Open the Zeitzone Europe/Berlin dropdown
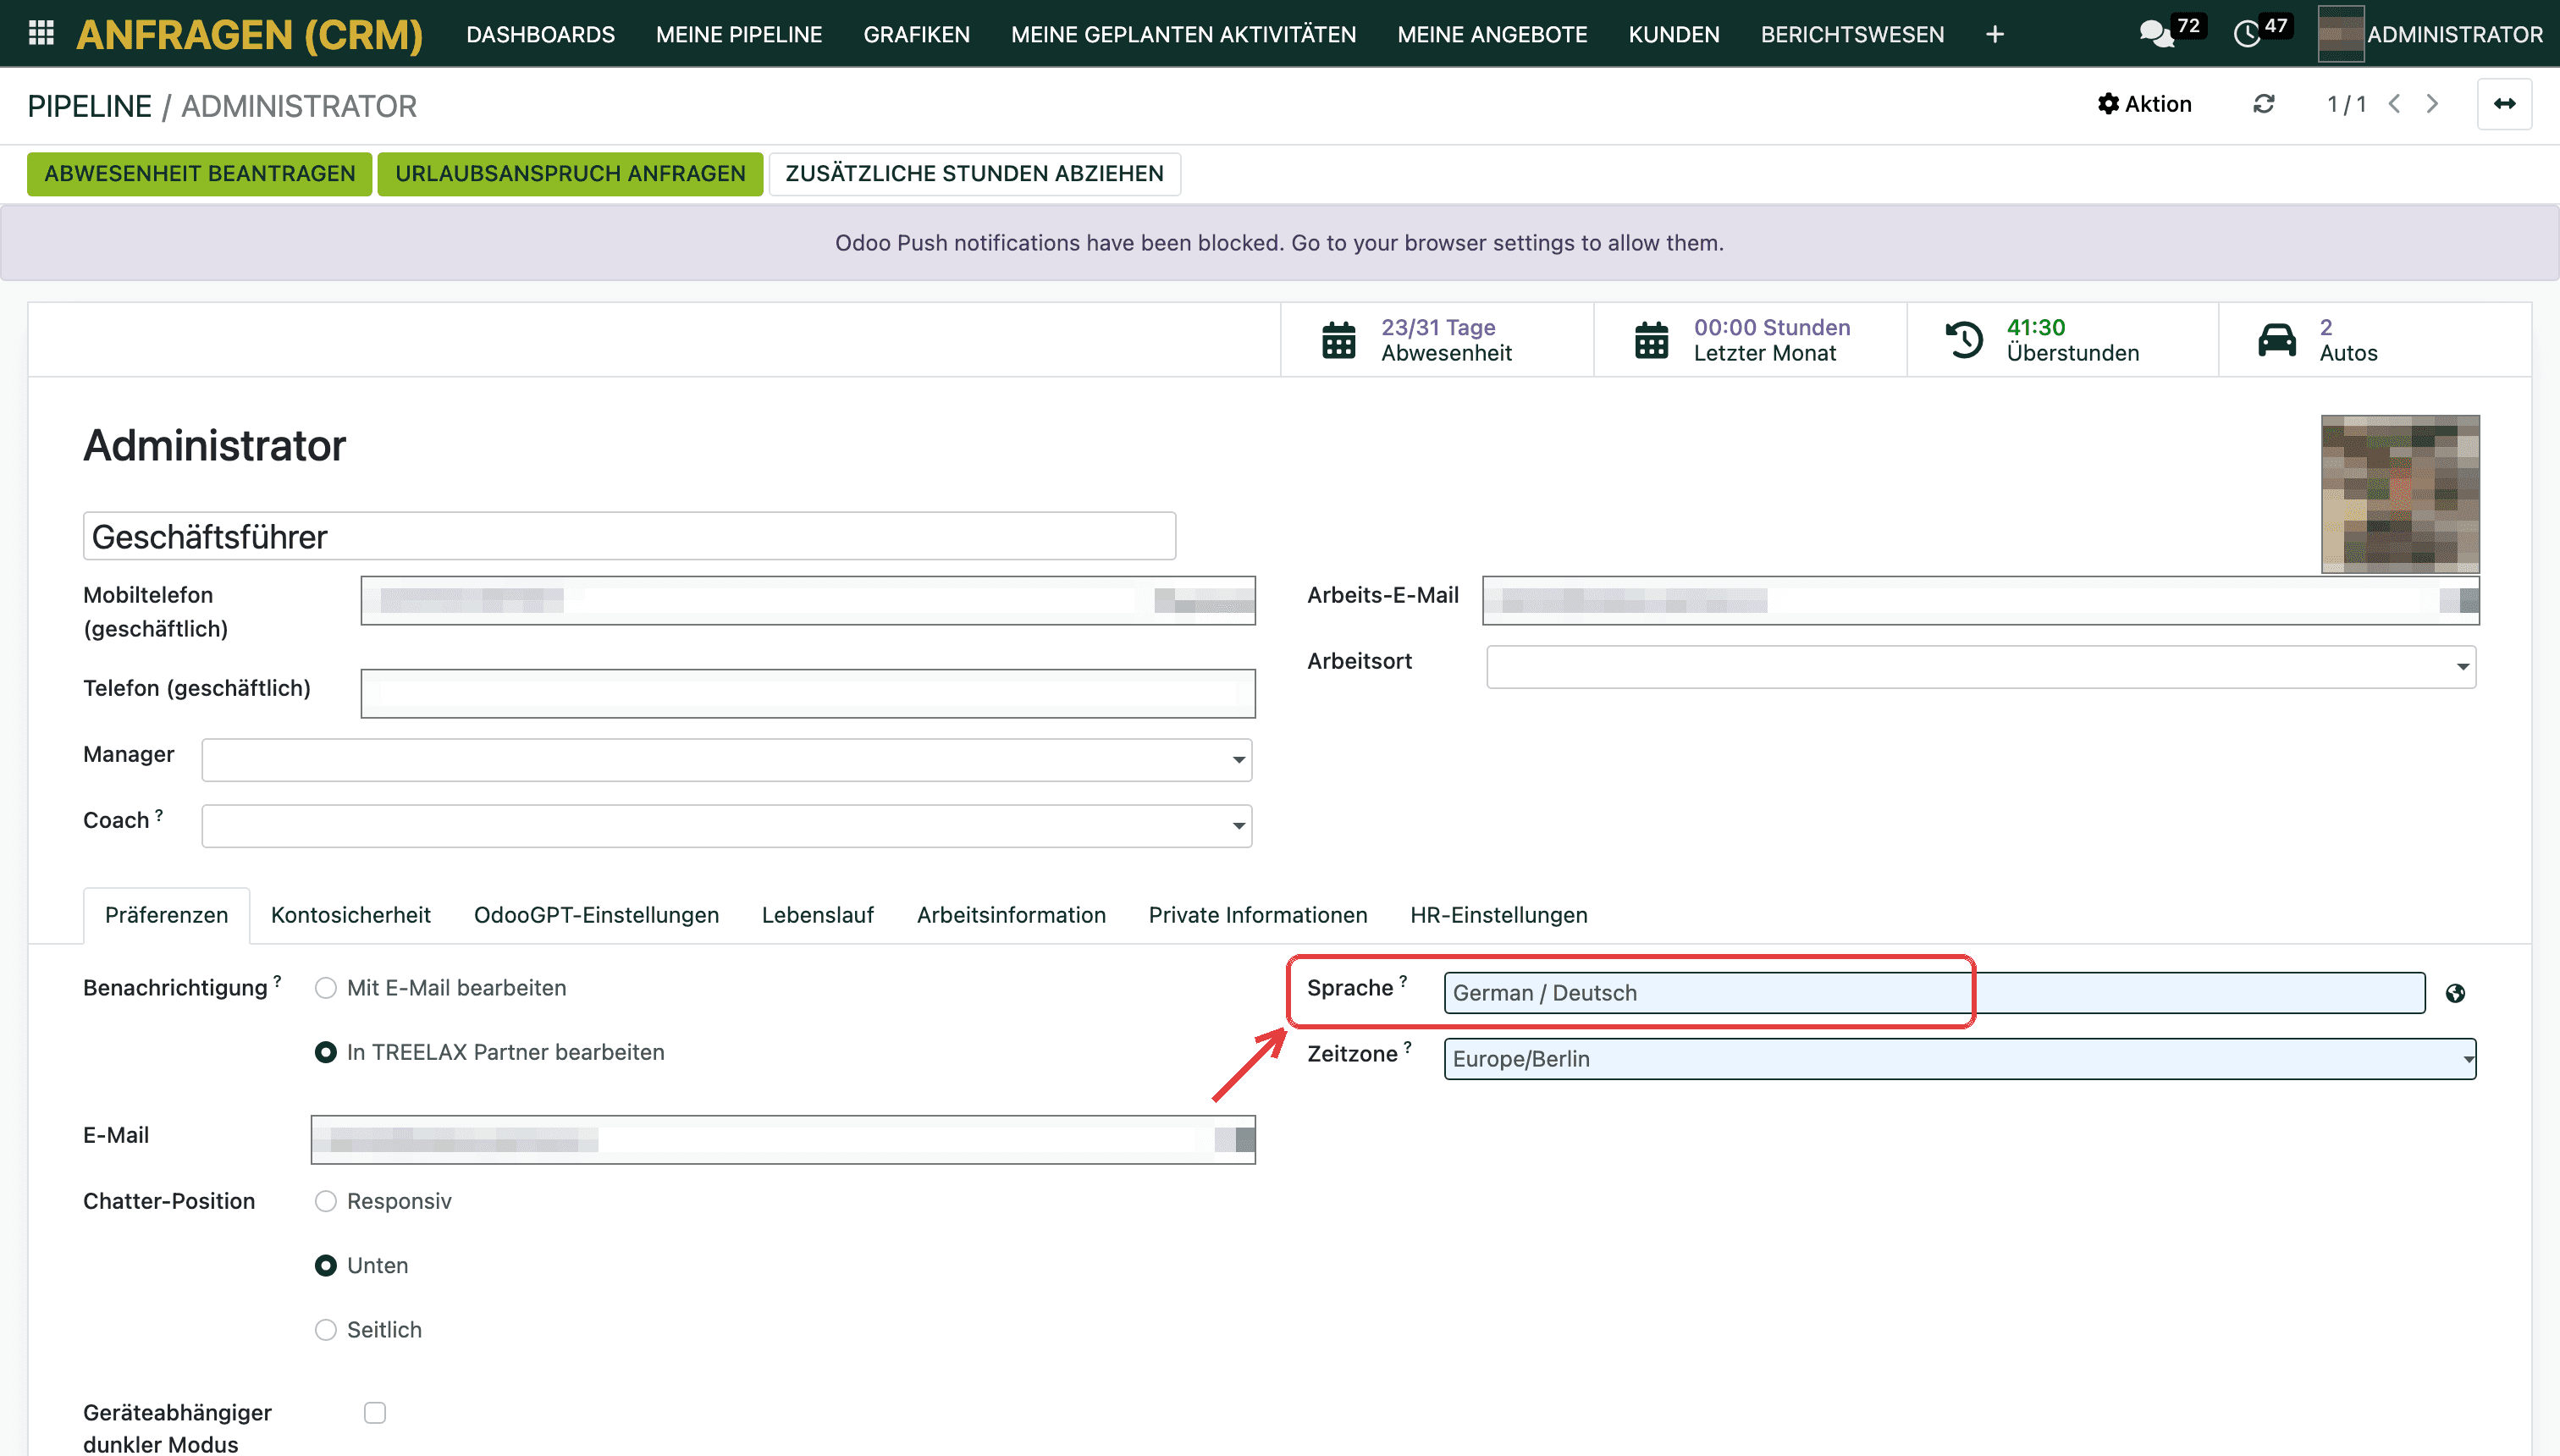Image resolution: width=2560 pixels, height=1456 pixels. pyautogui.click(x=1960, y=1059)
